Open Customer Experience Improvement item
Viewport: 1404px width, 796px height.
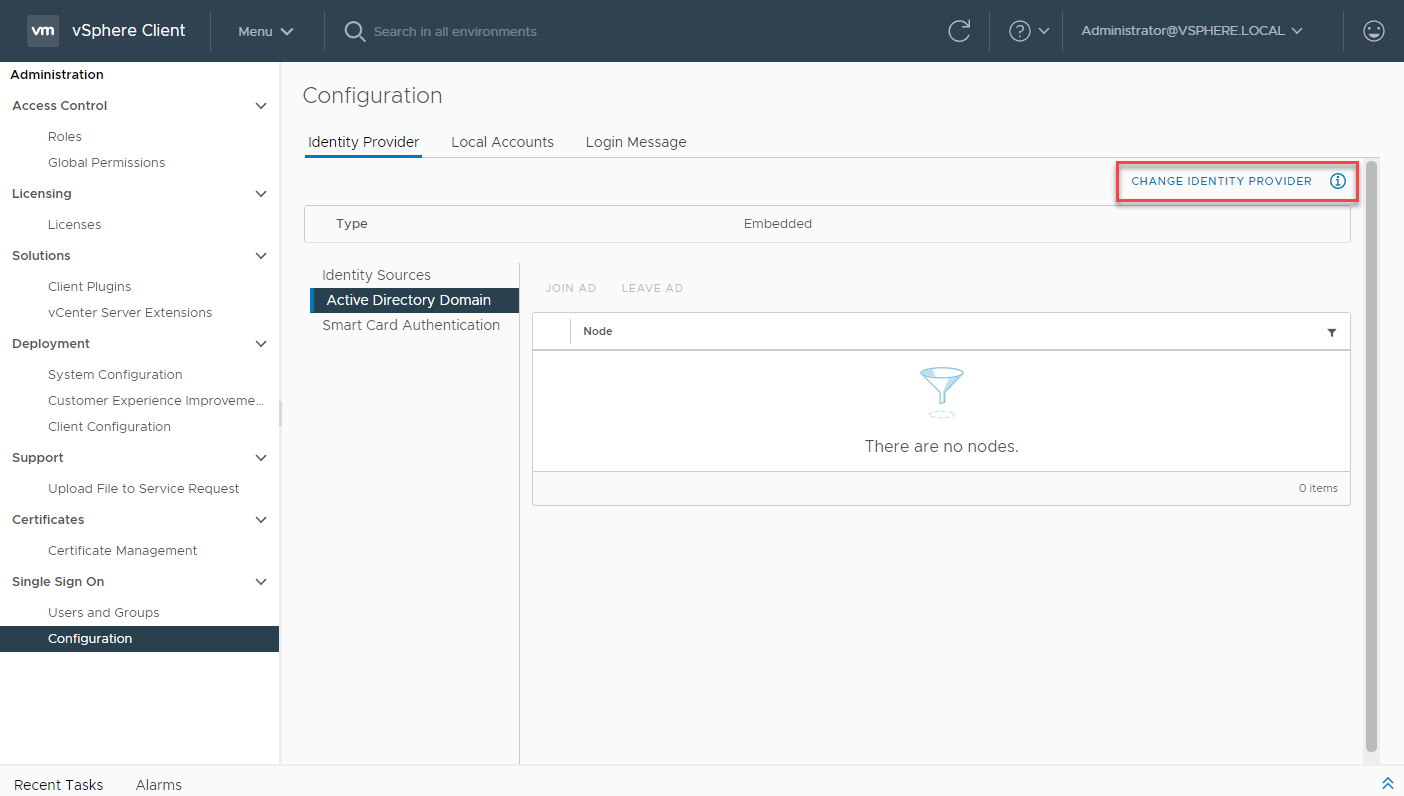156,401
